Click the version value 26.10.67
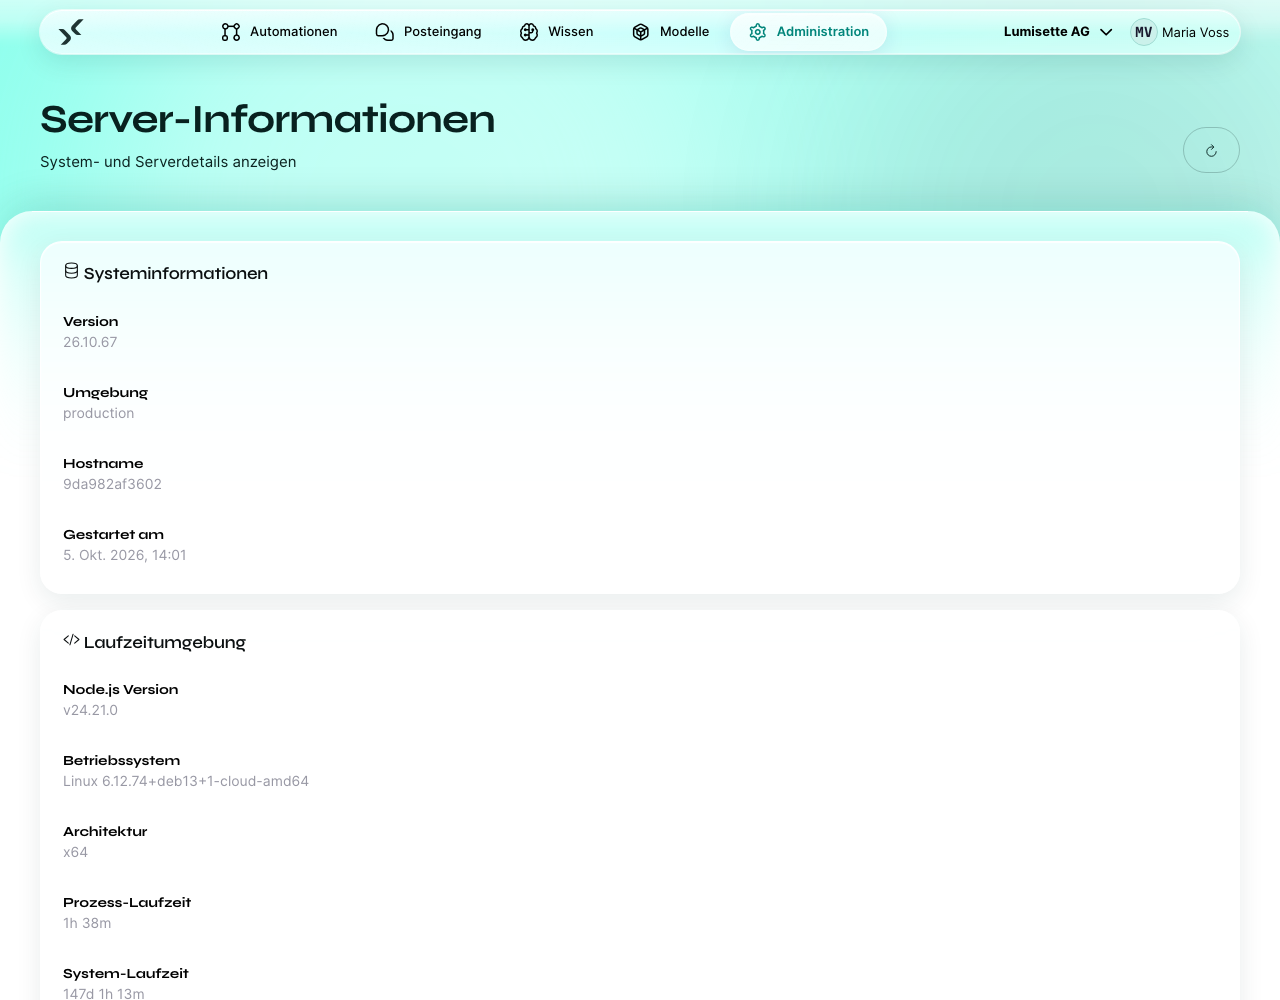Image resolution: width=1280 pixels, height=1000 pixels. [x=90, y=342]
